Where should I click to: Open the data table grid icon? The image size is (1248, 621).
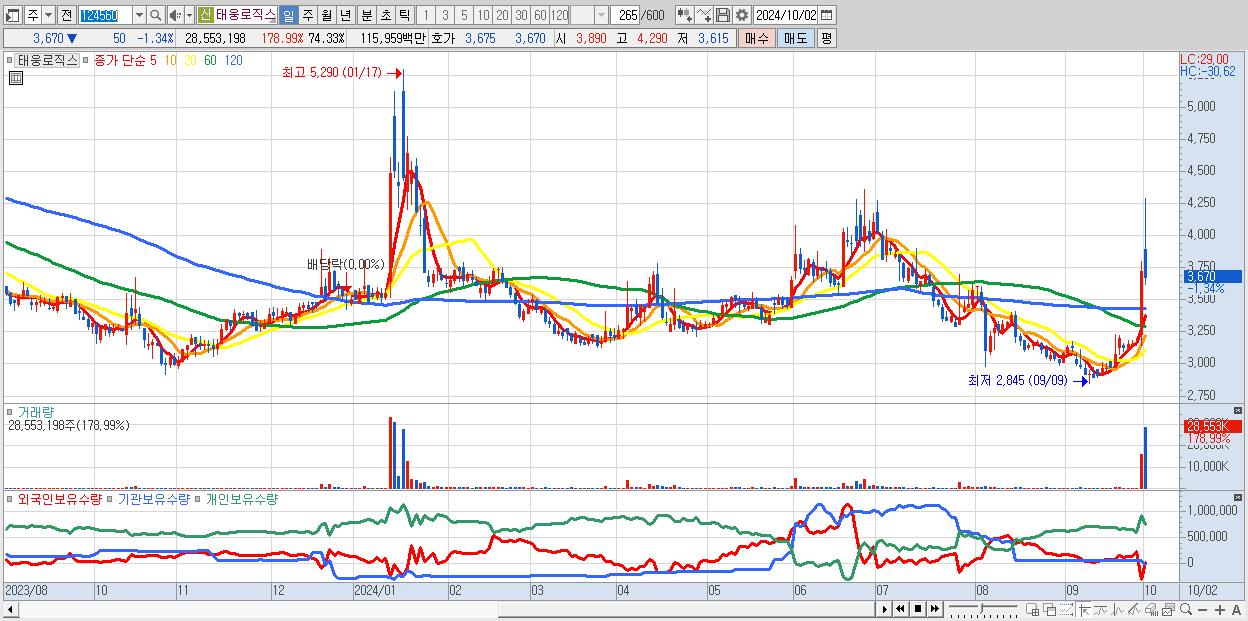point(15,78)
